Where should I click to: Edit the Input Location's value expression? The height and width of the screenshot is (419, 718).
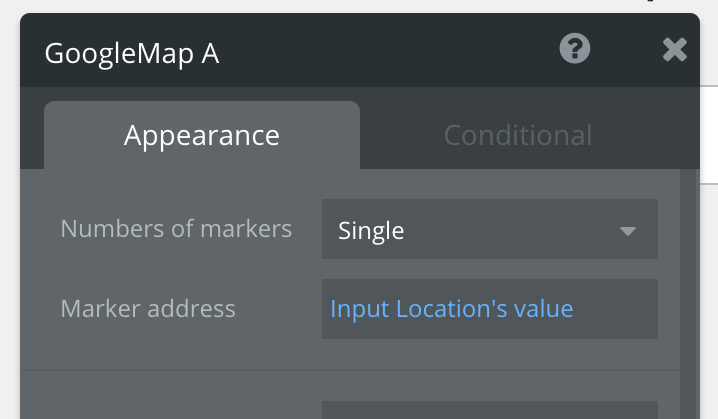451,309
